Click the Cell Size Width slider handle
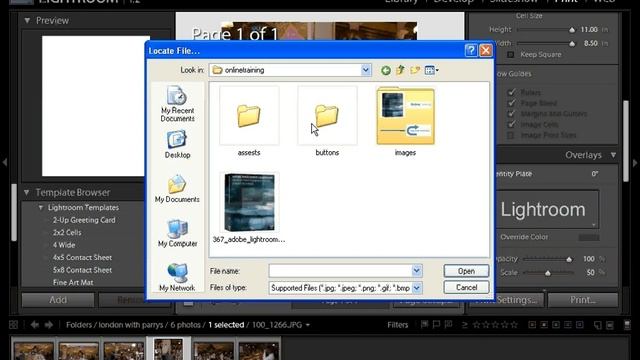Viewport: 640px width, 360px height. 572,43
